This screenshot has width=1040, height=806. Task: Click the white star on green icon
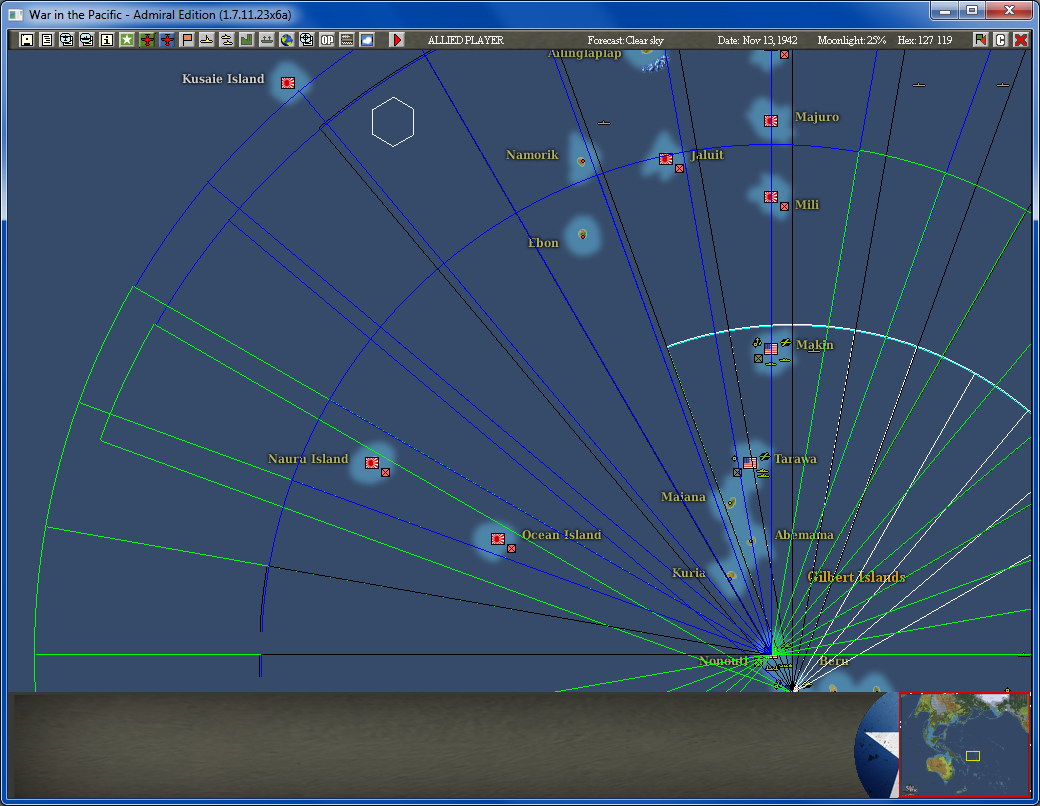(127, 40)
